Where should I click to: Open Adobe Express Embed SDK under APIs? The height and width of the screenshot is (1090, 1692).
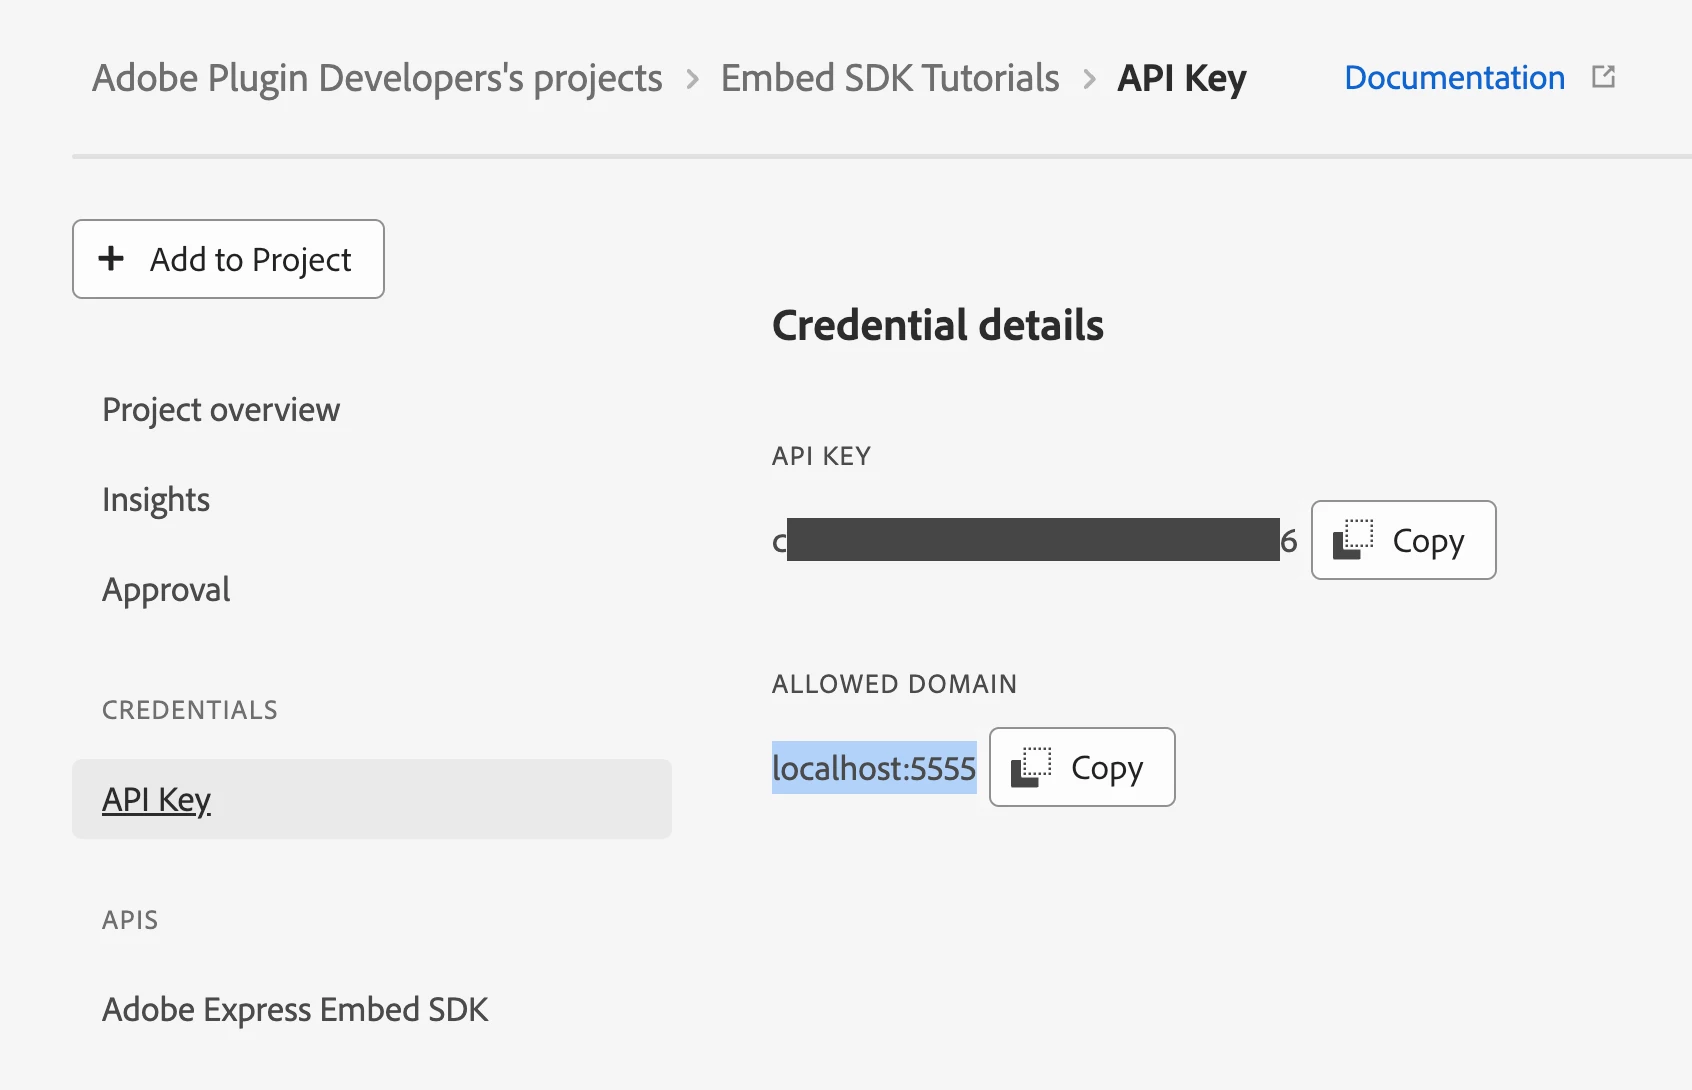tap(295, 1010)
